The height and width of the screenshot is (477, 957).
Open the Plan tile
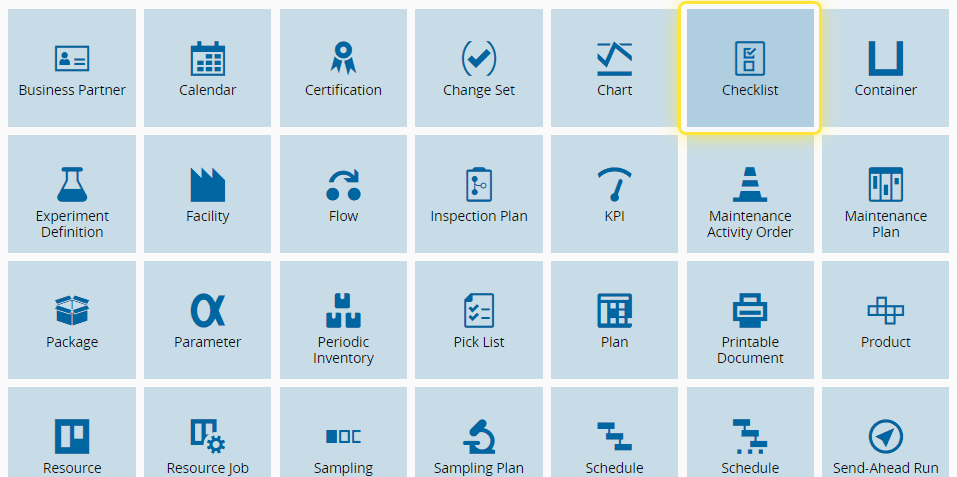614,320
